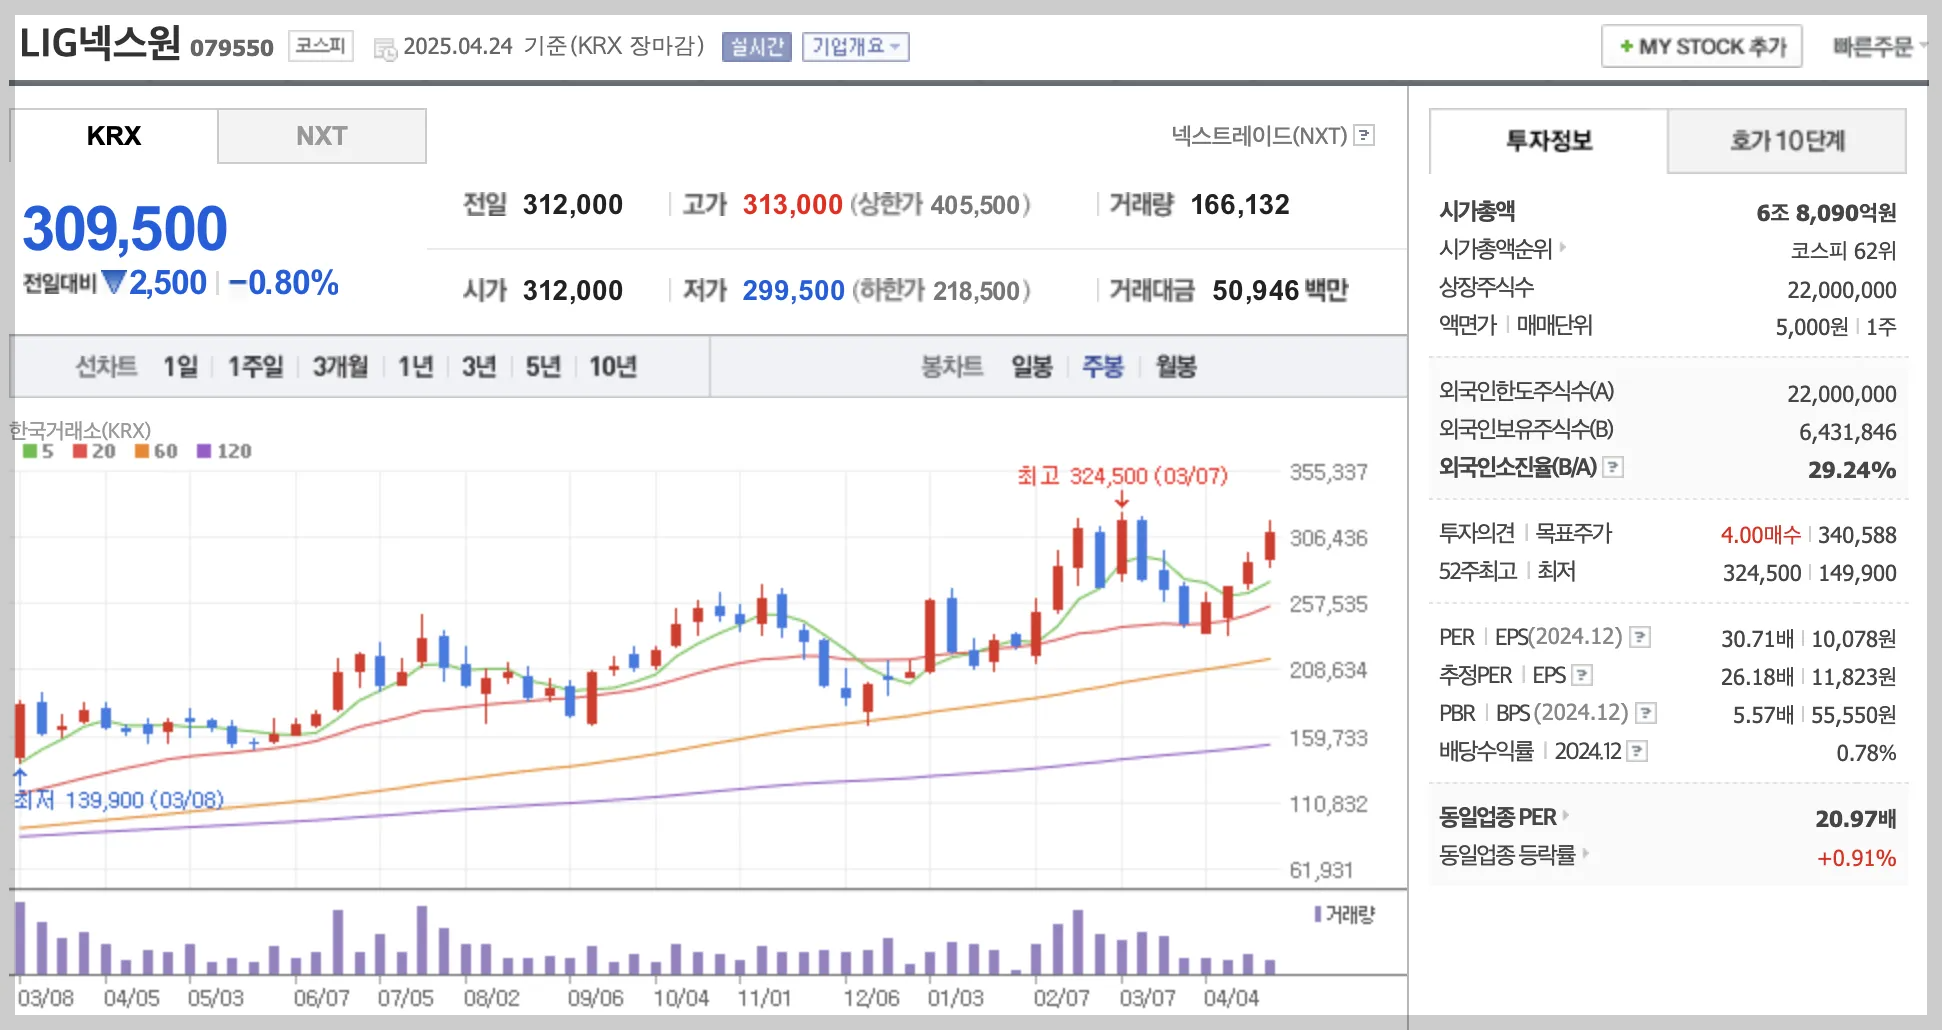
Task: Open help icon next to 배당수익률 2024.12
Action: click(1637, 751)
